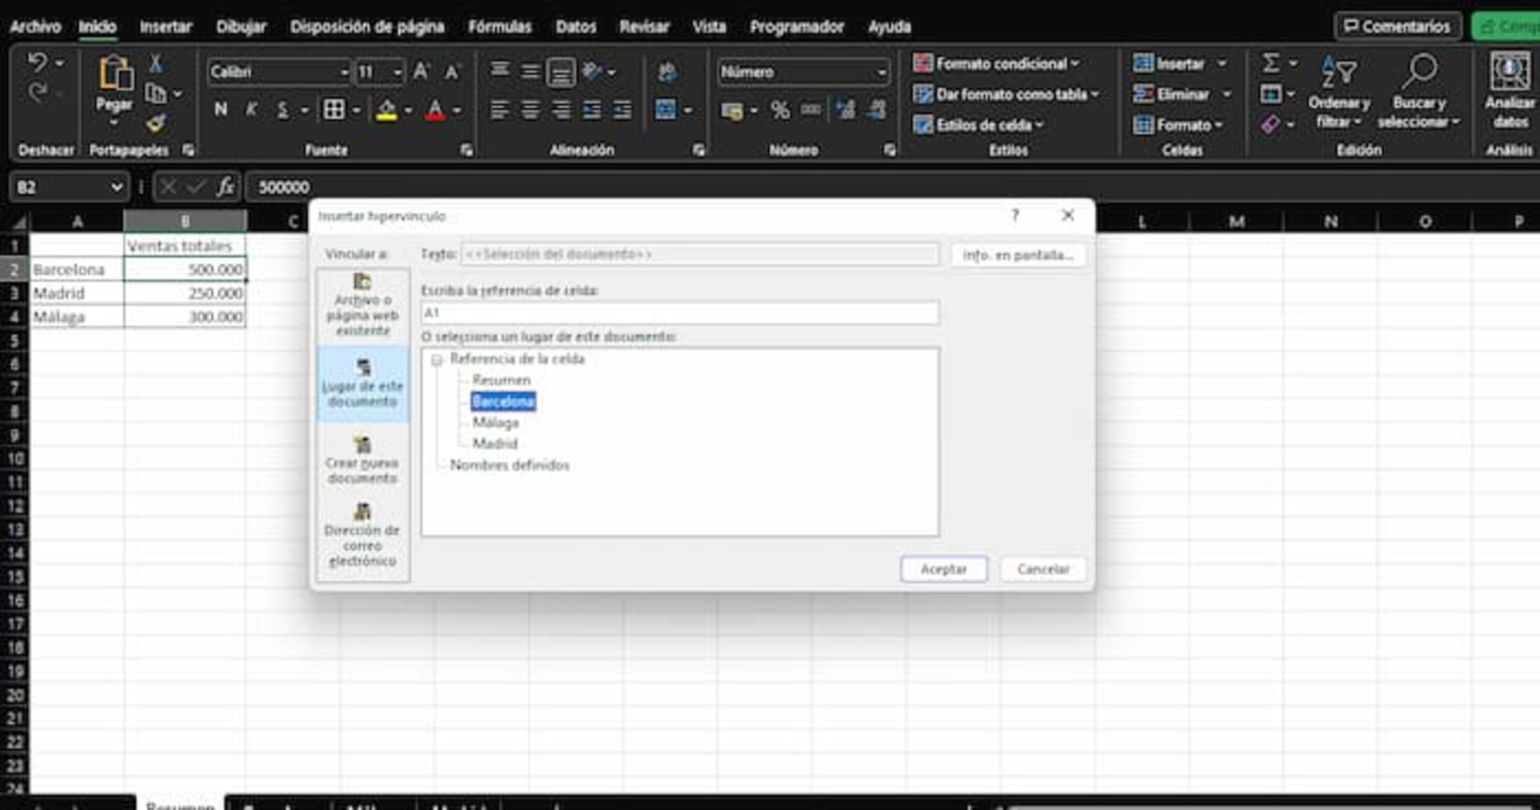Viewport: 1540px width, 810px height.
Task: Click the Copy icon in Portapapeles
Action: pos(157,94)
